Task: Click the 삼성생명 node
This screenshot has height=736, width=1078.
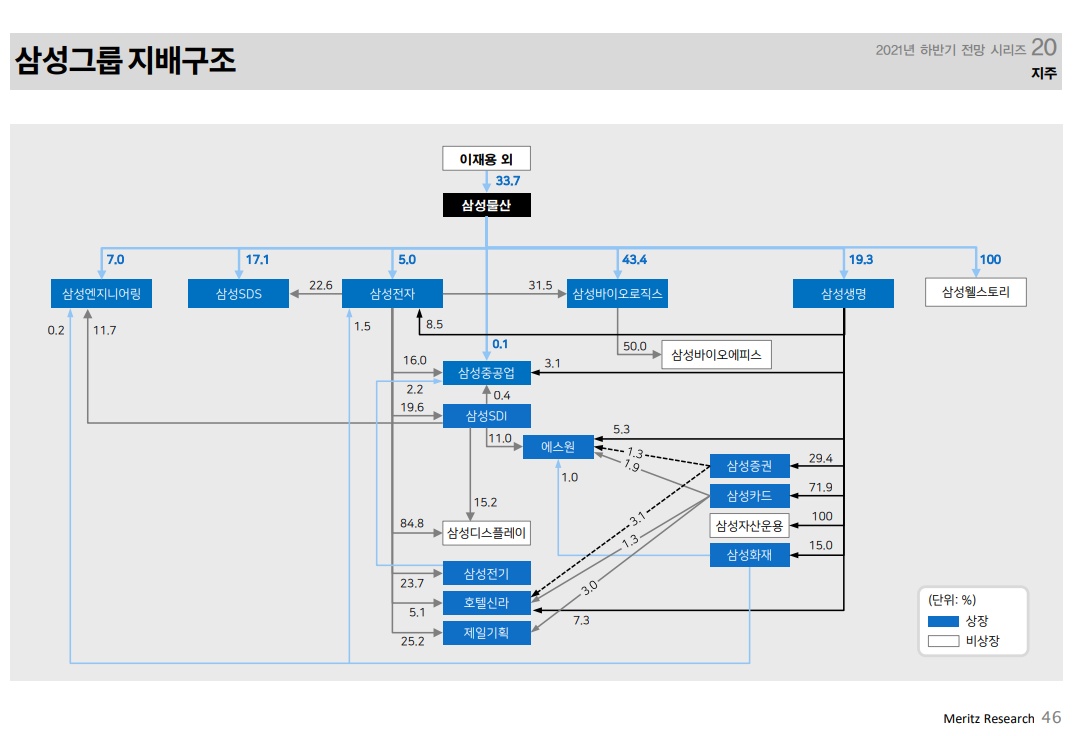Action: [844, 293]
